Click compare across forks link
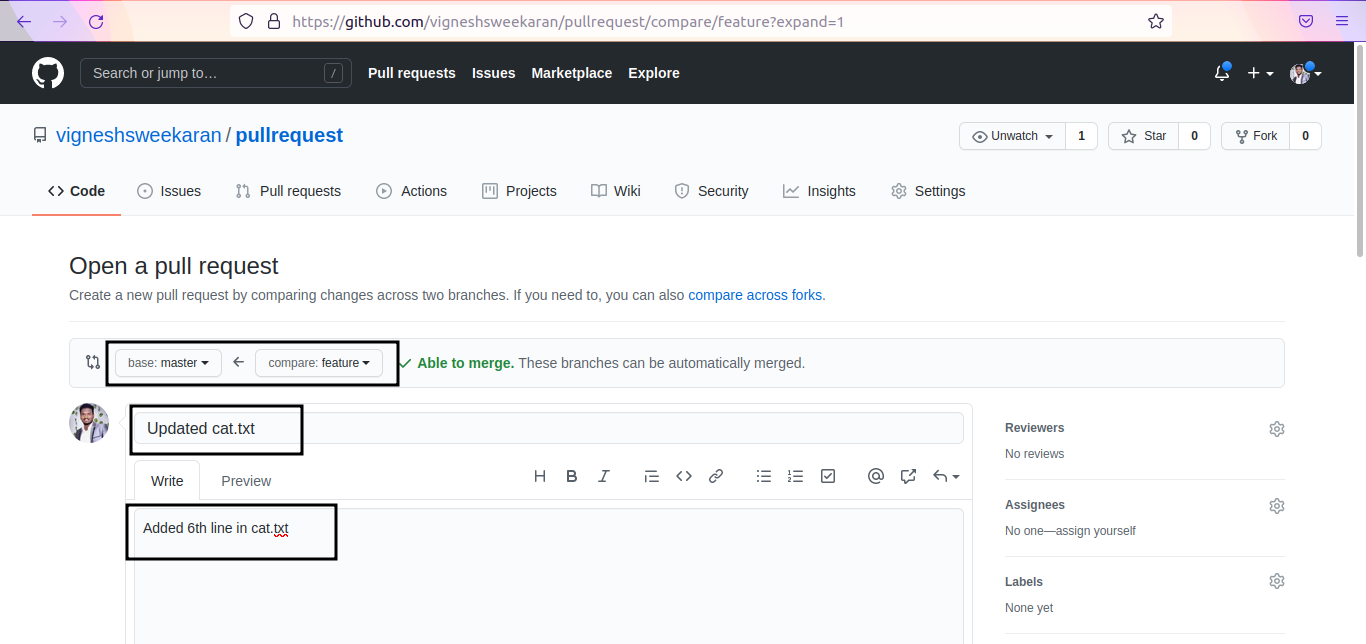The image size is (1366, 644). point(755,295)
